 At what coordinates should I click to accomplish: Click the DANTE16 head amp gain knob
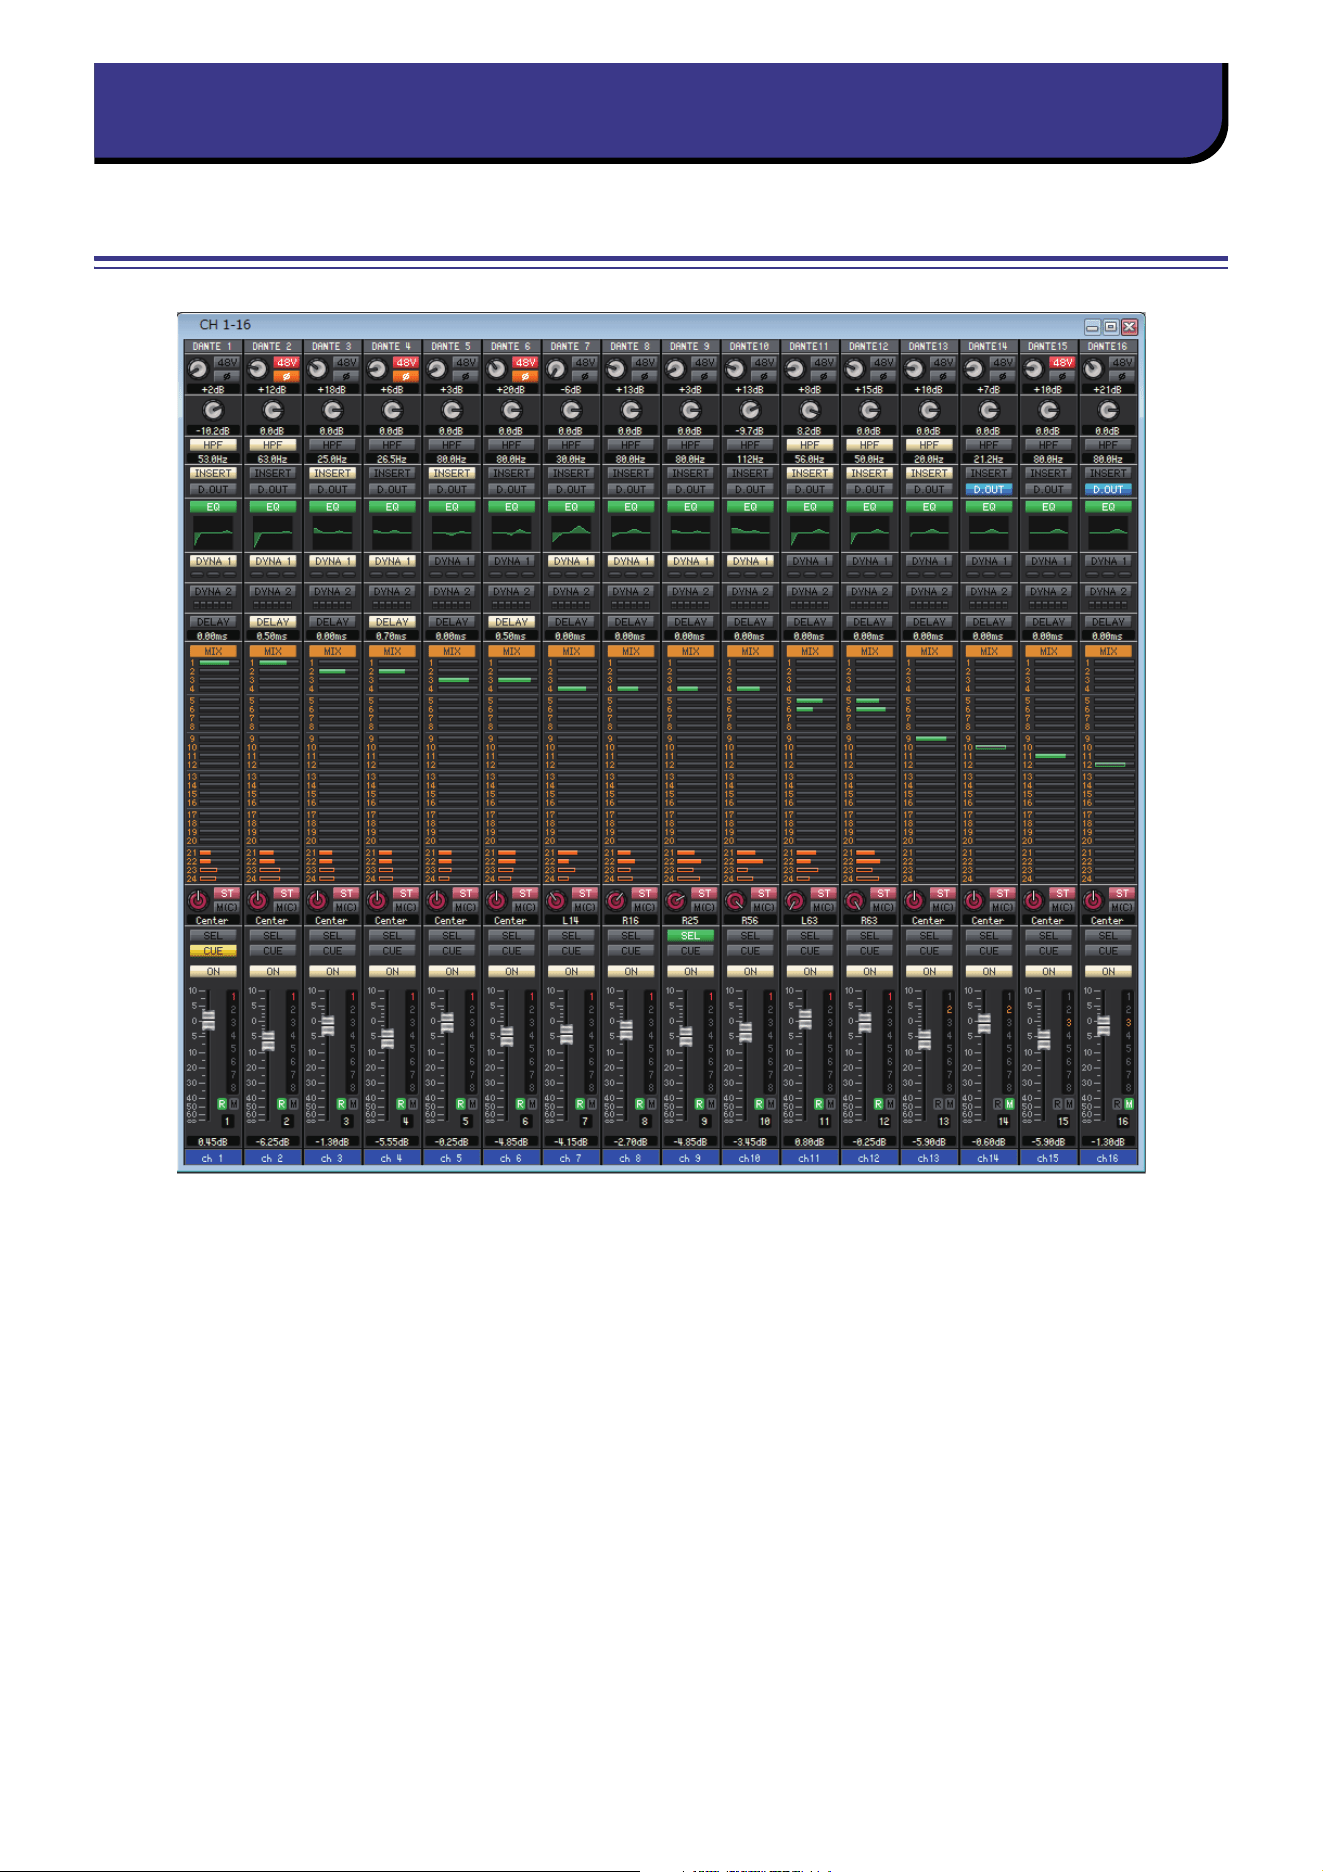[1092, 368]
